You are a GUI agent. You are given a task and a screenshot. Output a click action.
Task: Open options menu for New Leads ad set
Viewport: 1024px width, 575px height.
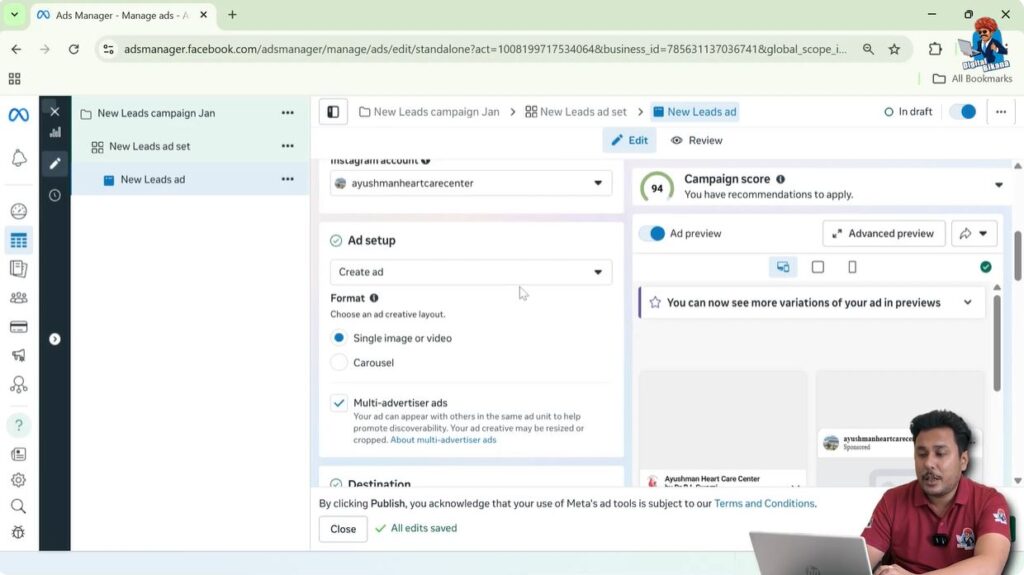[287, 146]
